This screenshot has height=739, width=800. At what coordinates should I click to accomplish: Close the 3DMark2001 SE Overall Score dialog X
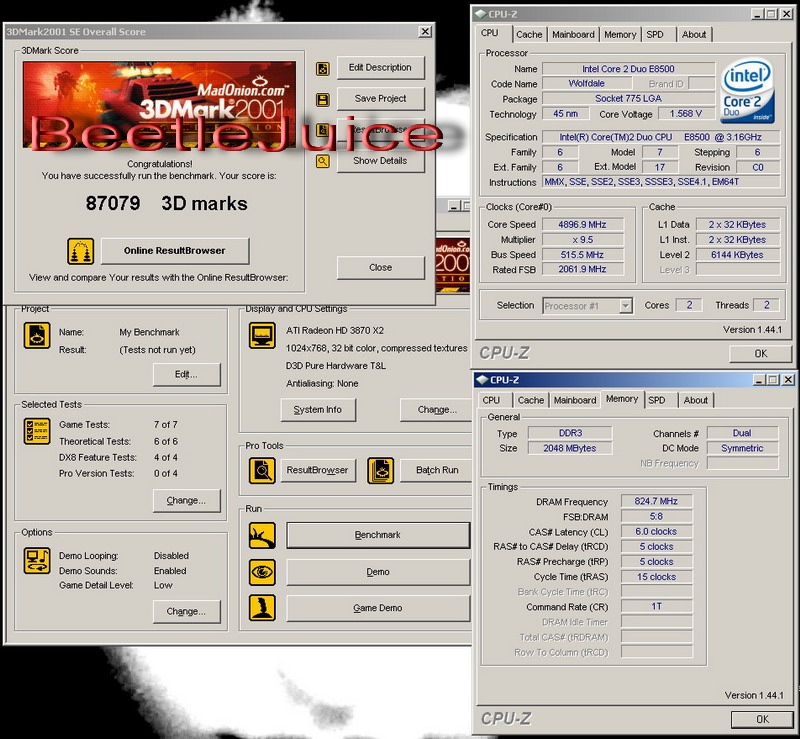click(424, 32)
